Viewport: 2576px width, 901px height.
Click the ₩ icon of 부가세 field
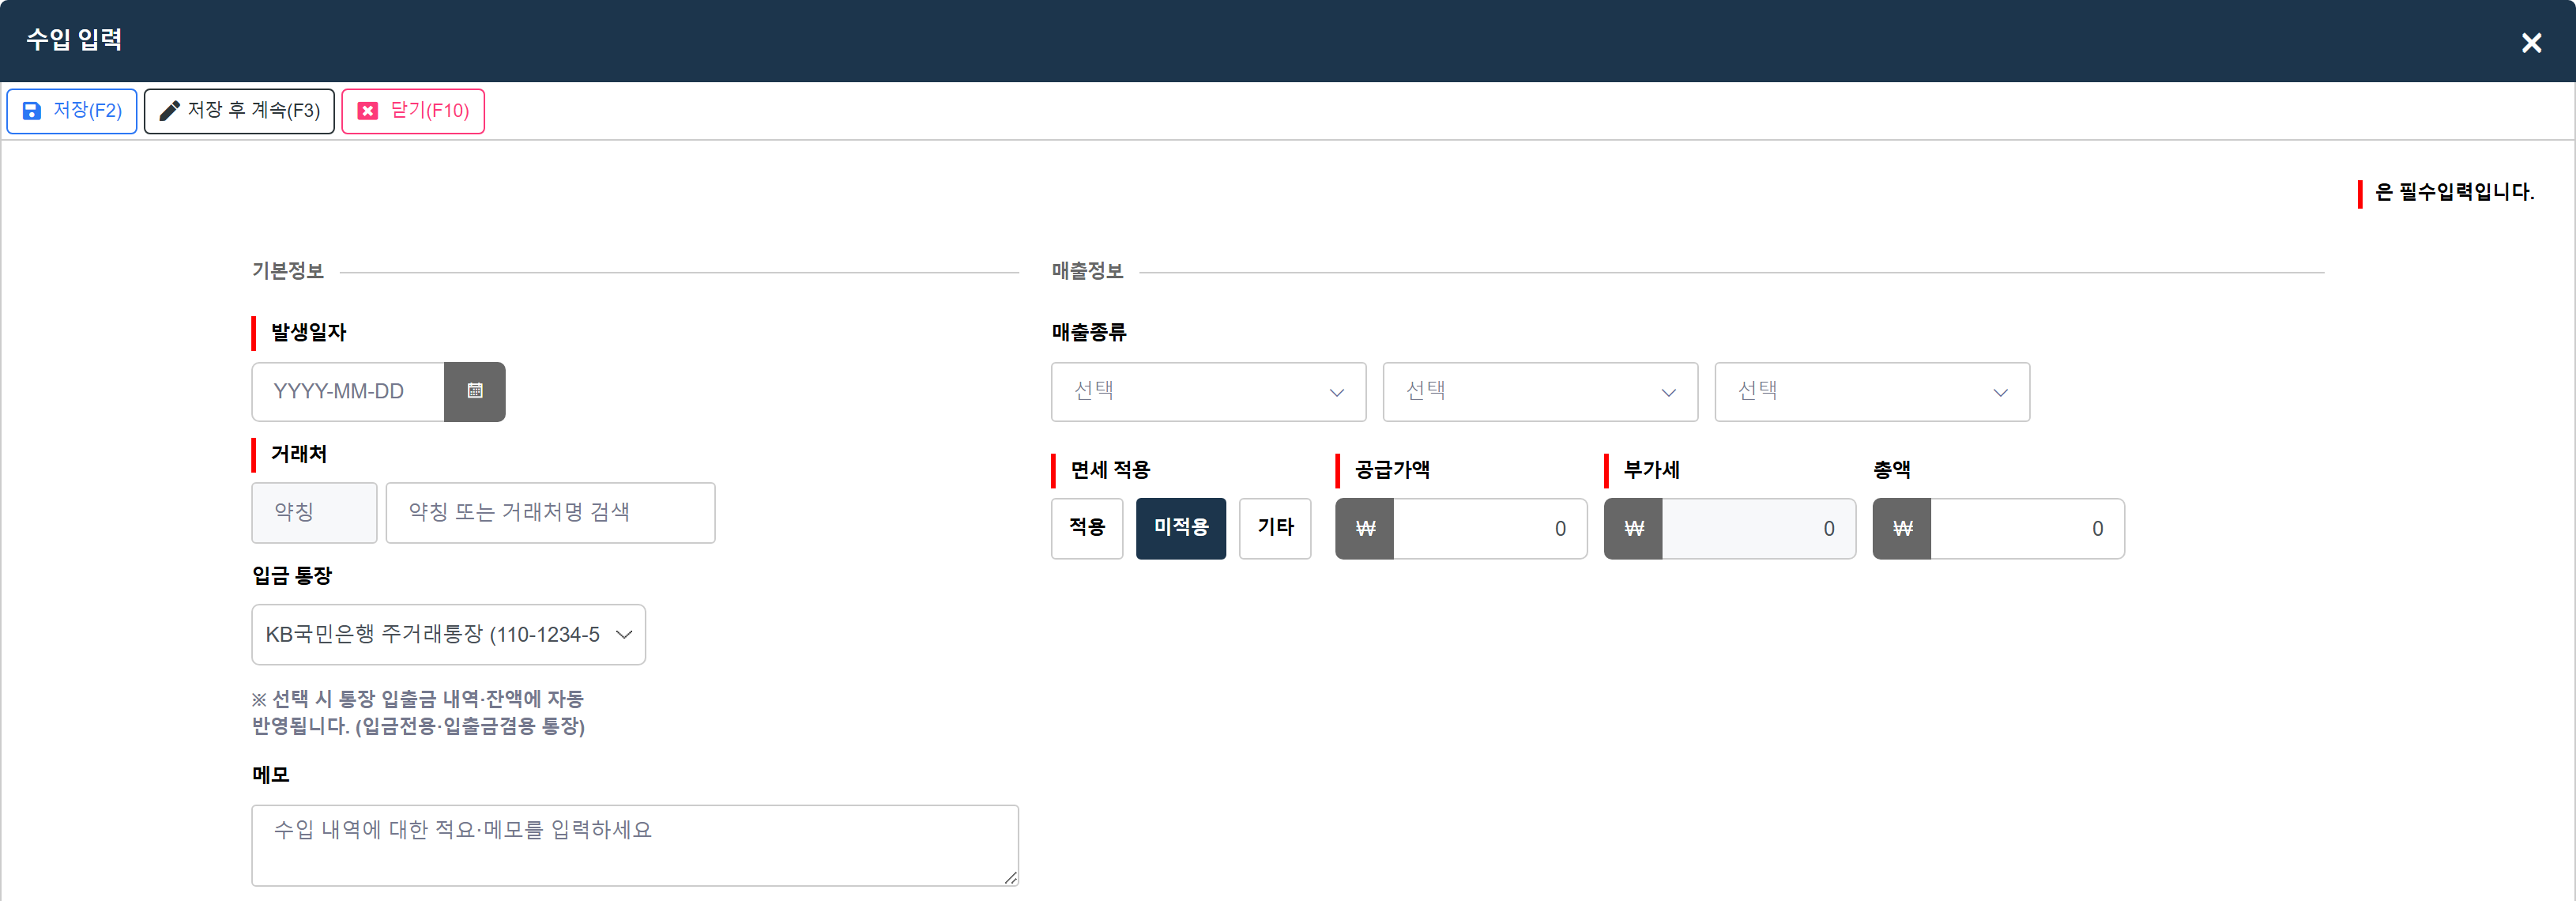[x=1634, y=528]
